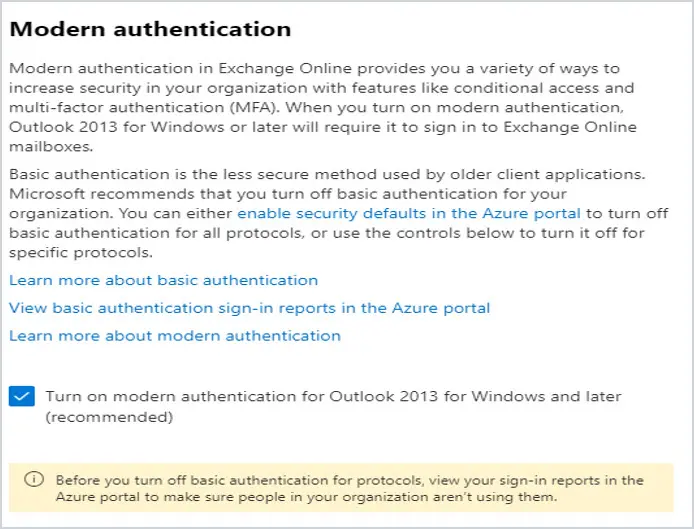Screen dimensions: 694x529
Task: Open 'Learn more about modern authentication' link
Action: click(175, 336)
